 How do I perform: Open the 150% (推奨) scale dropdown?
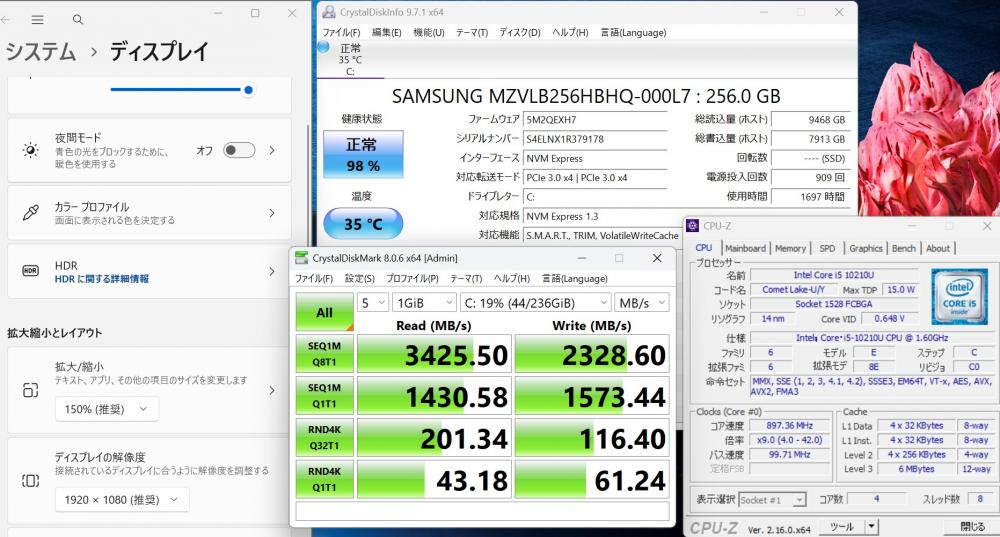107,409
